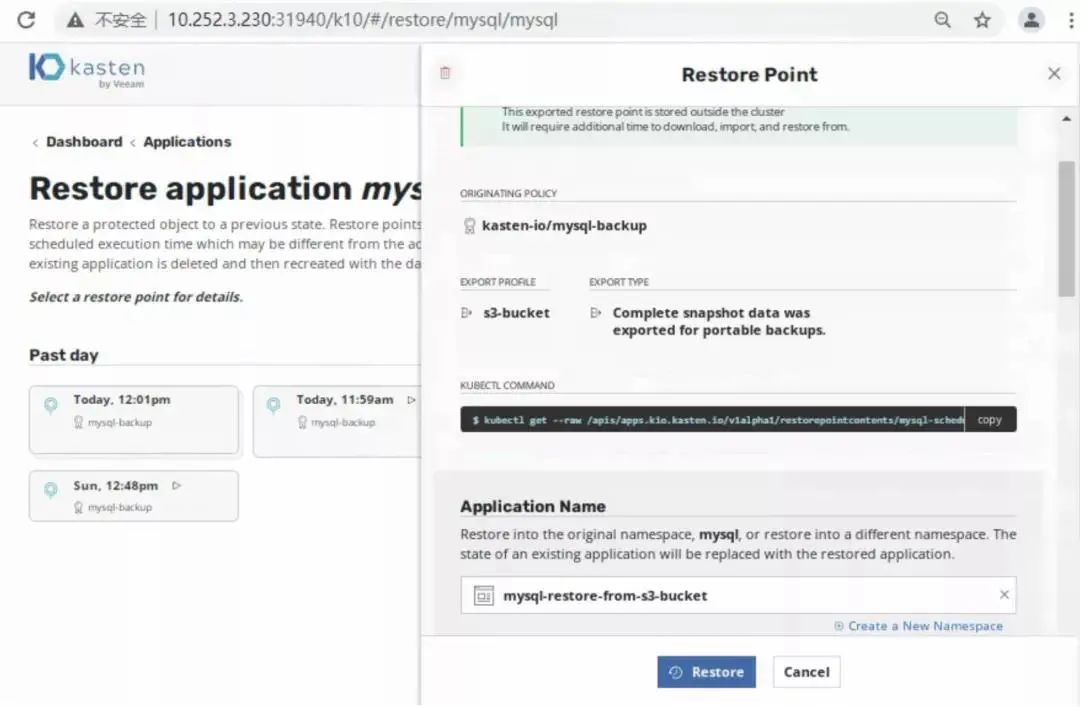The image size is (1080, 707).
Task: Click the Kasten logo
Action: pos(87,70)
